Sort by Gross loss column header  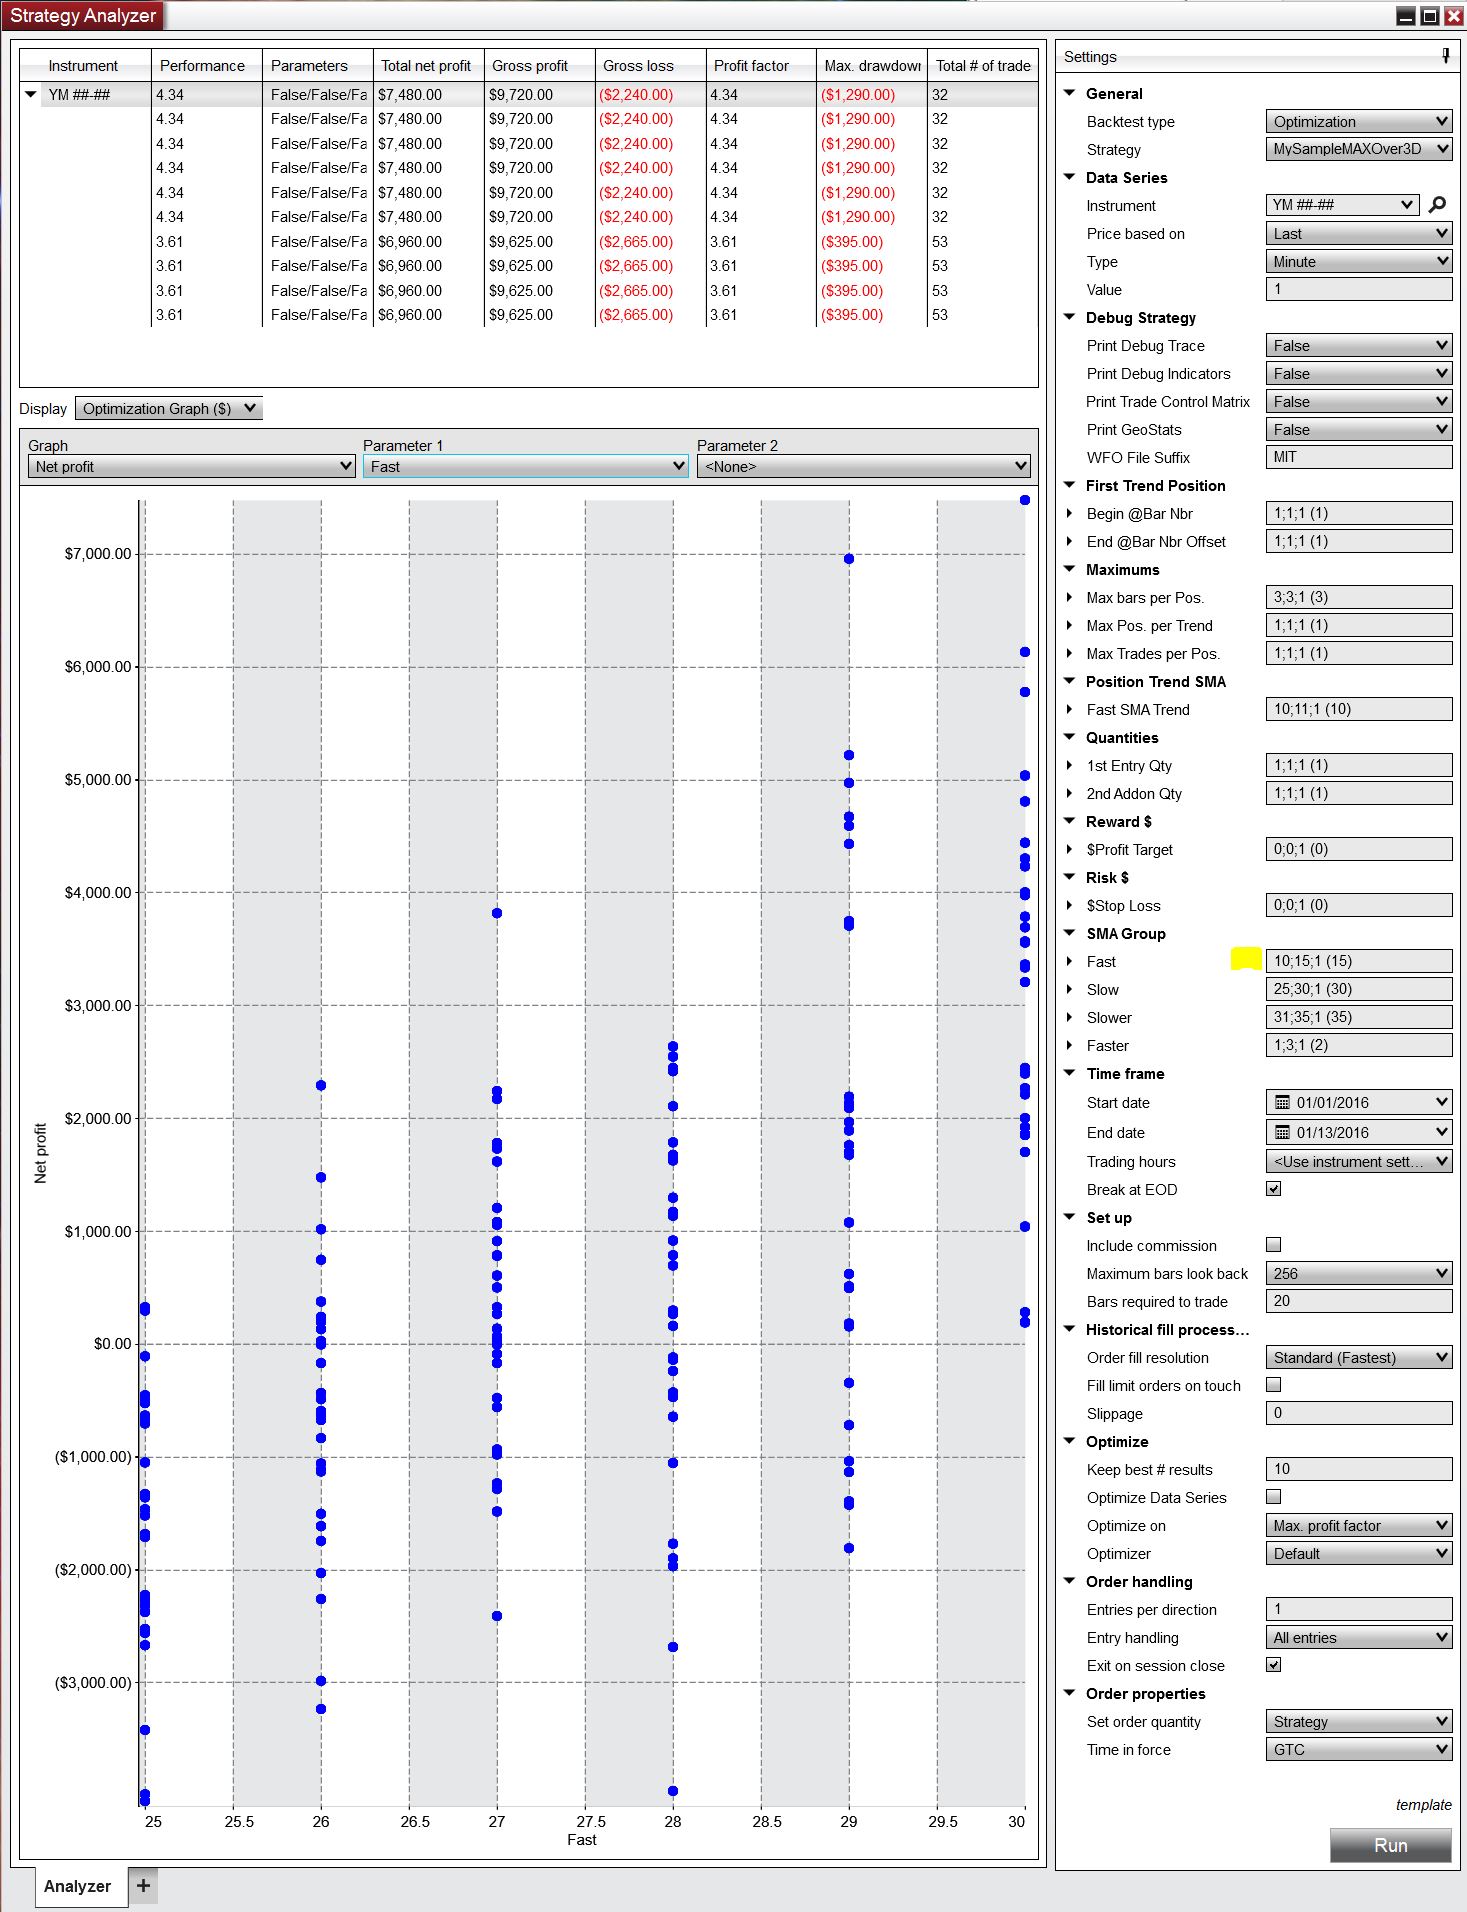(650, 65)
